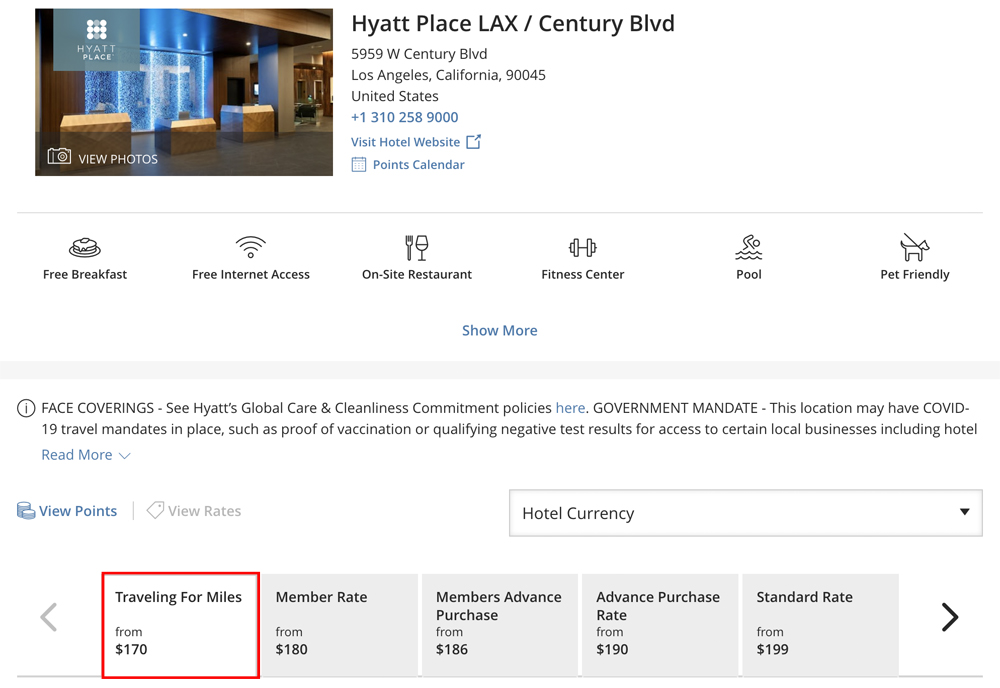Screen dimensions: 1000x688
Task: Call hotel phone number +1 310 258 9000
Action: [x=404, y=117]
